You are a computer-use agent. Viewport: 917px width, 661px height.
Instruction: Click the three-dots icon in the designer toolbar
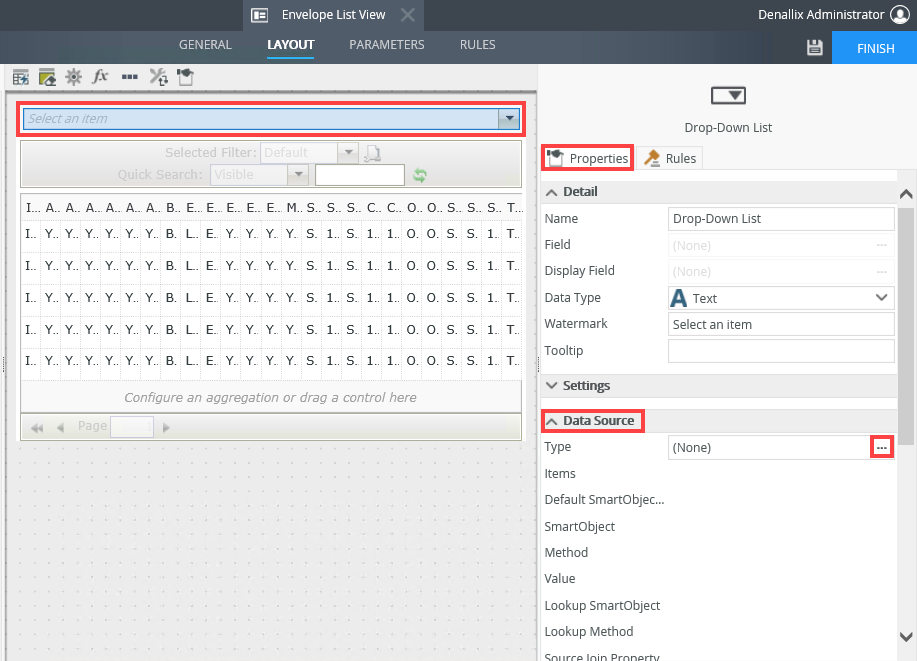click(x=129, y=77)
